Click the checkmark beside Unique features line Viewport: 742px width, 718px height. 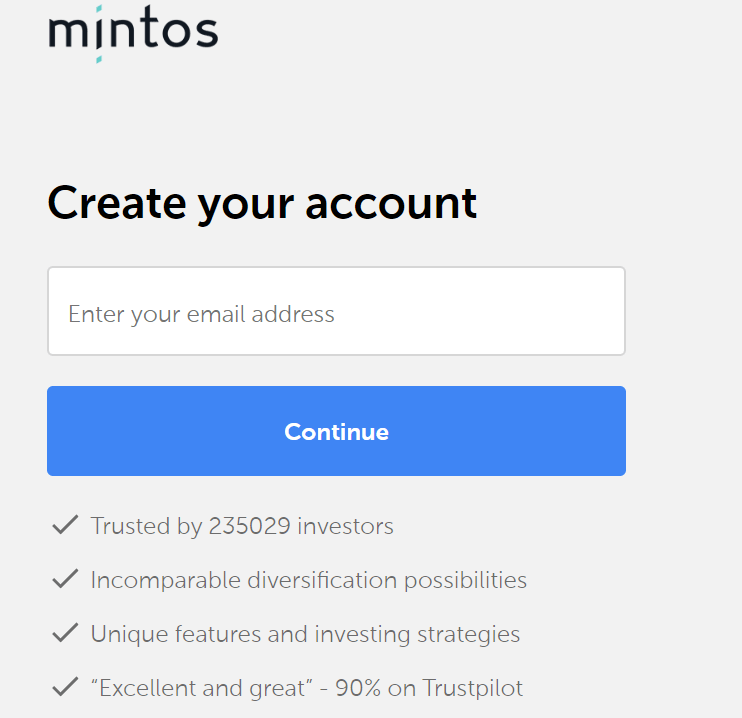[x=65, y=633]
